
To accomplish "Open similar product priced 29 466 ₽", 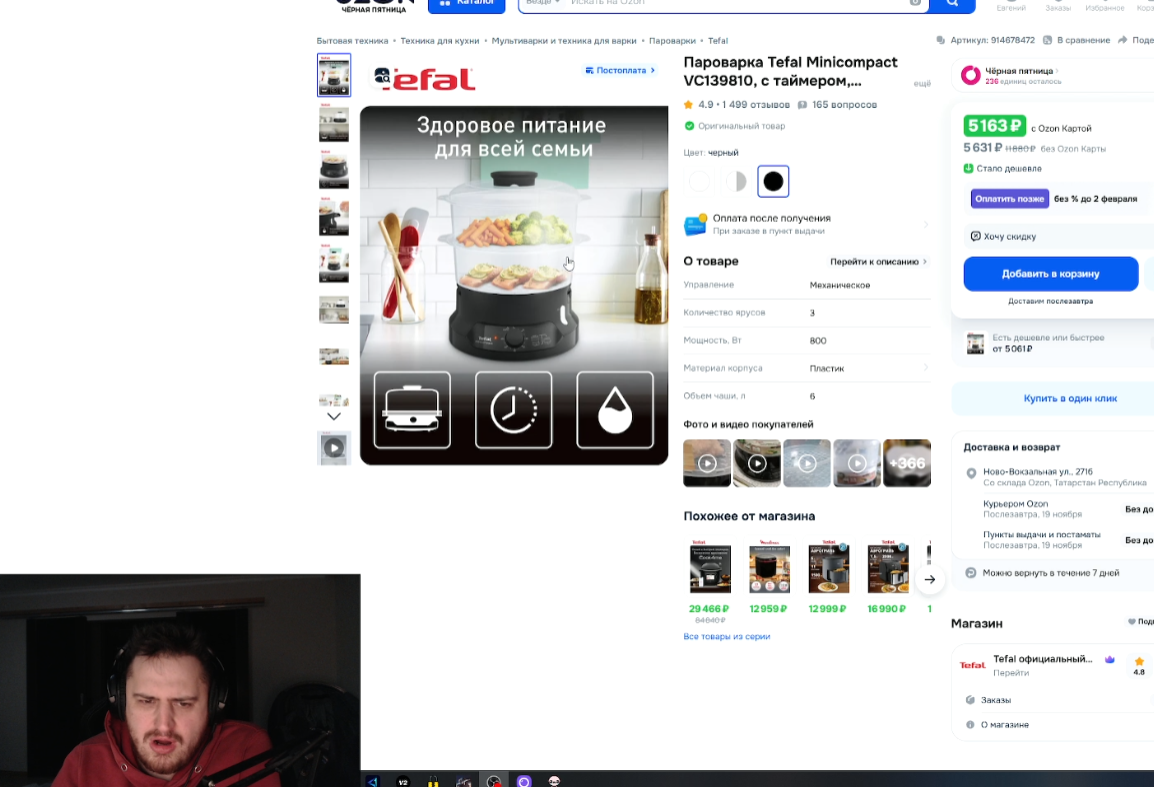I will [x=710, y=567].
